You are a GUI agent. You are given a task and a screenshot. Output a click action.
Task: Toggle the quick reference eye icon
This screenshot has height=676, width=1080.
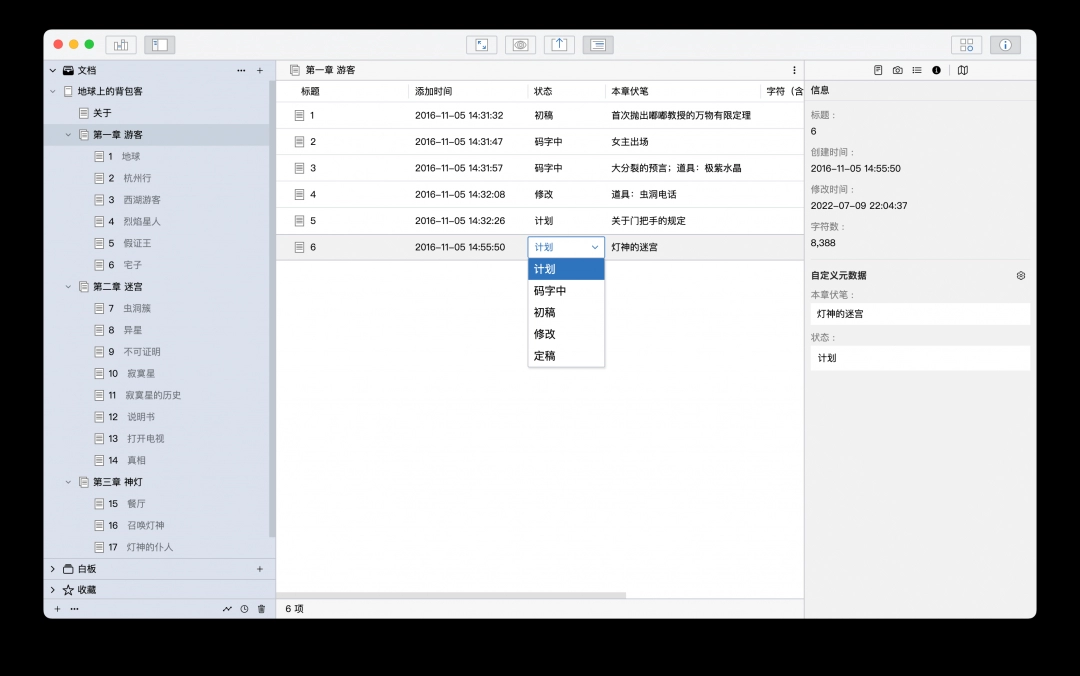point(520,44)
